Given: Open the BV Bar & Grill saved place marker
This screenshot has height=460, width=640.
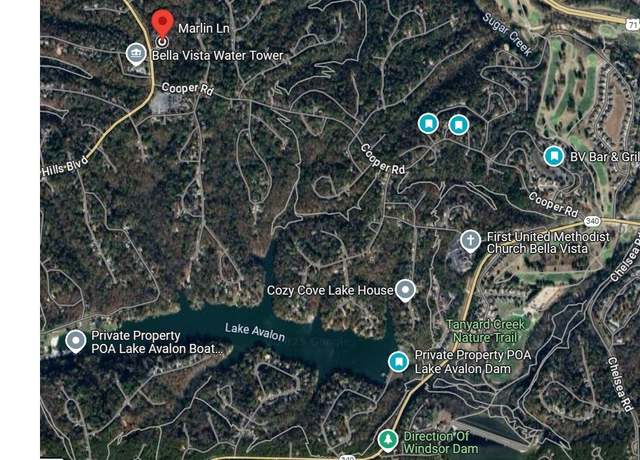Looking at the screenshot, I should tap(554, 156).
